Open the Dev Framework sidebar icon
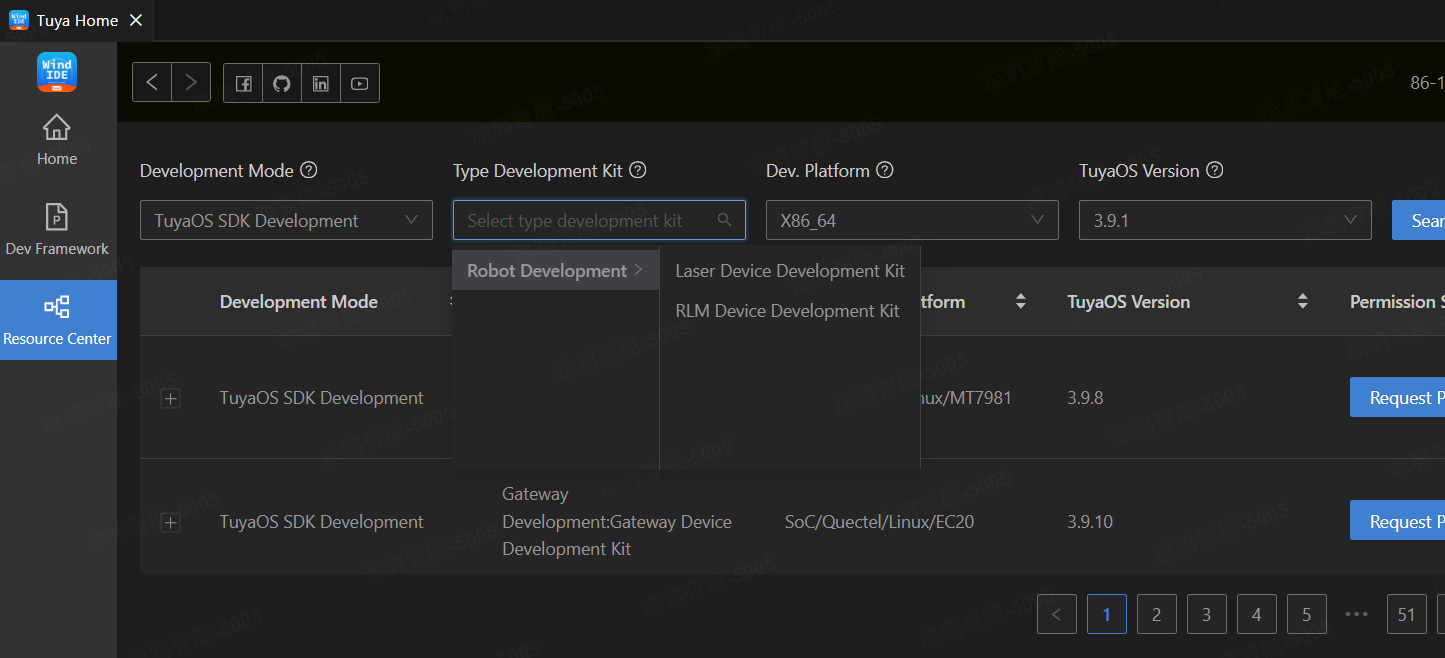1445x658 pixels. click(x=56, y=228)
